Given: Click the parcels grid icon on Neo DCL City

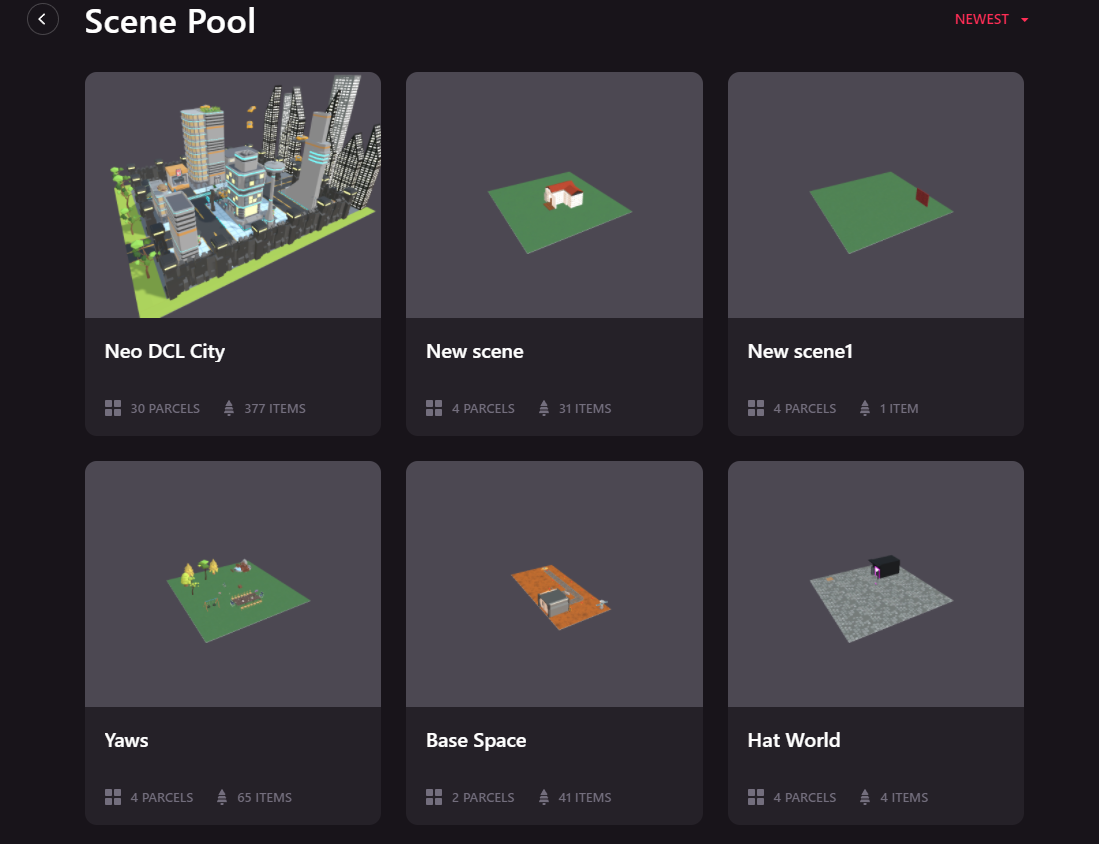Looking at the screenshot, I should coord(113,408).
